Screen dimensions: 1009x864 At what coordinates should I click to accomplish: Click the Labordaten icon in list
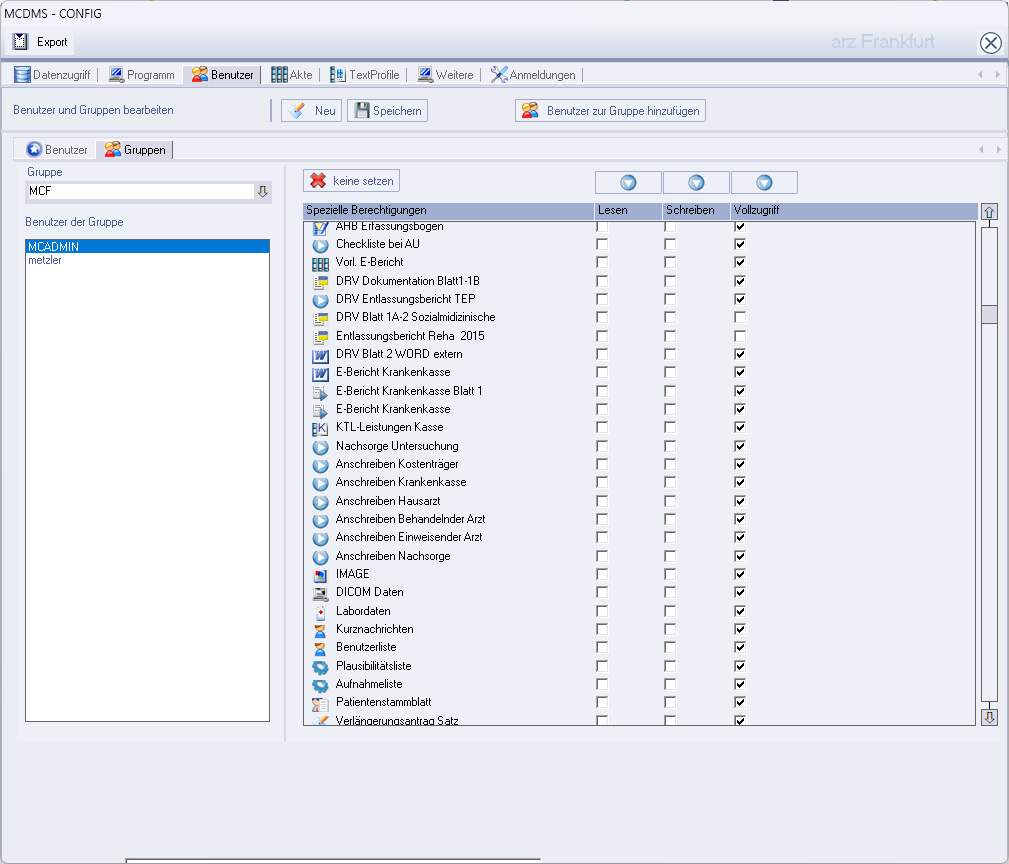(320, 611)
